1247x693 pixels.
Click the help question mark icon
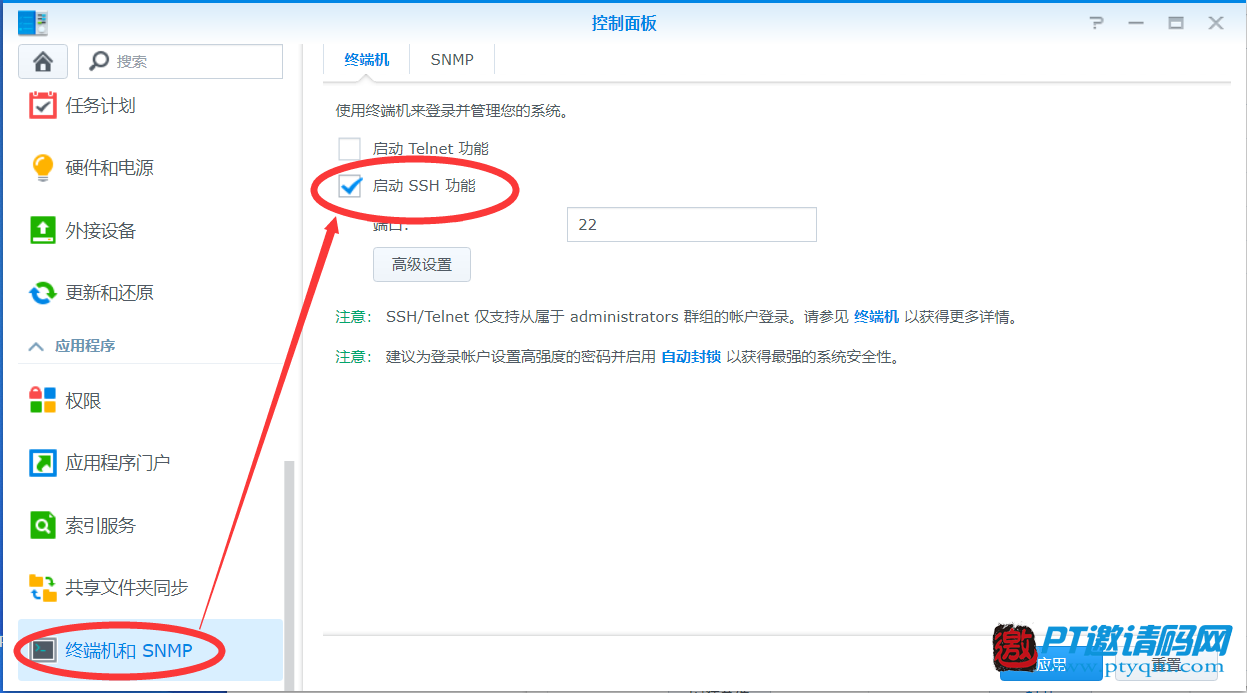pyautogui.click(x=1096, y=22)
